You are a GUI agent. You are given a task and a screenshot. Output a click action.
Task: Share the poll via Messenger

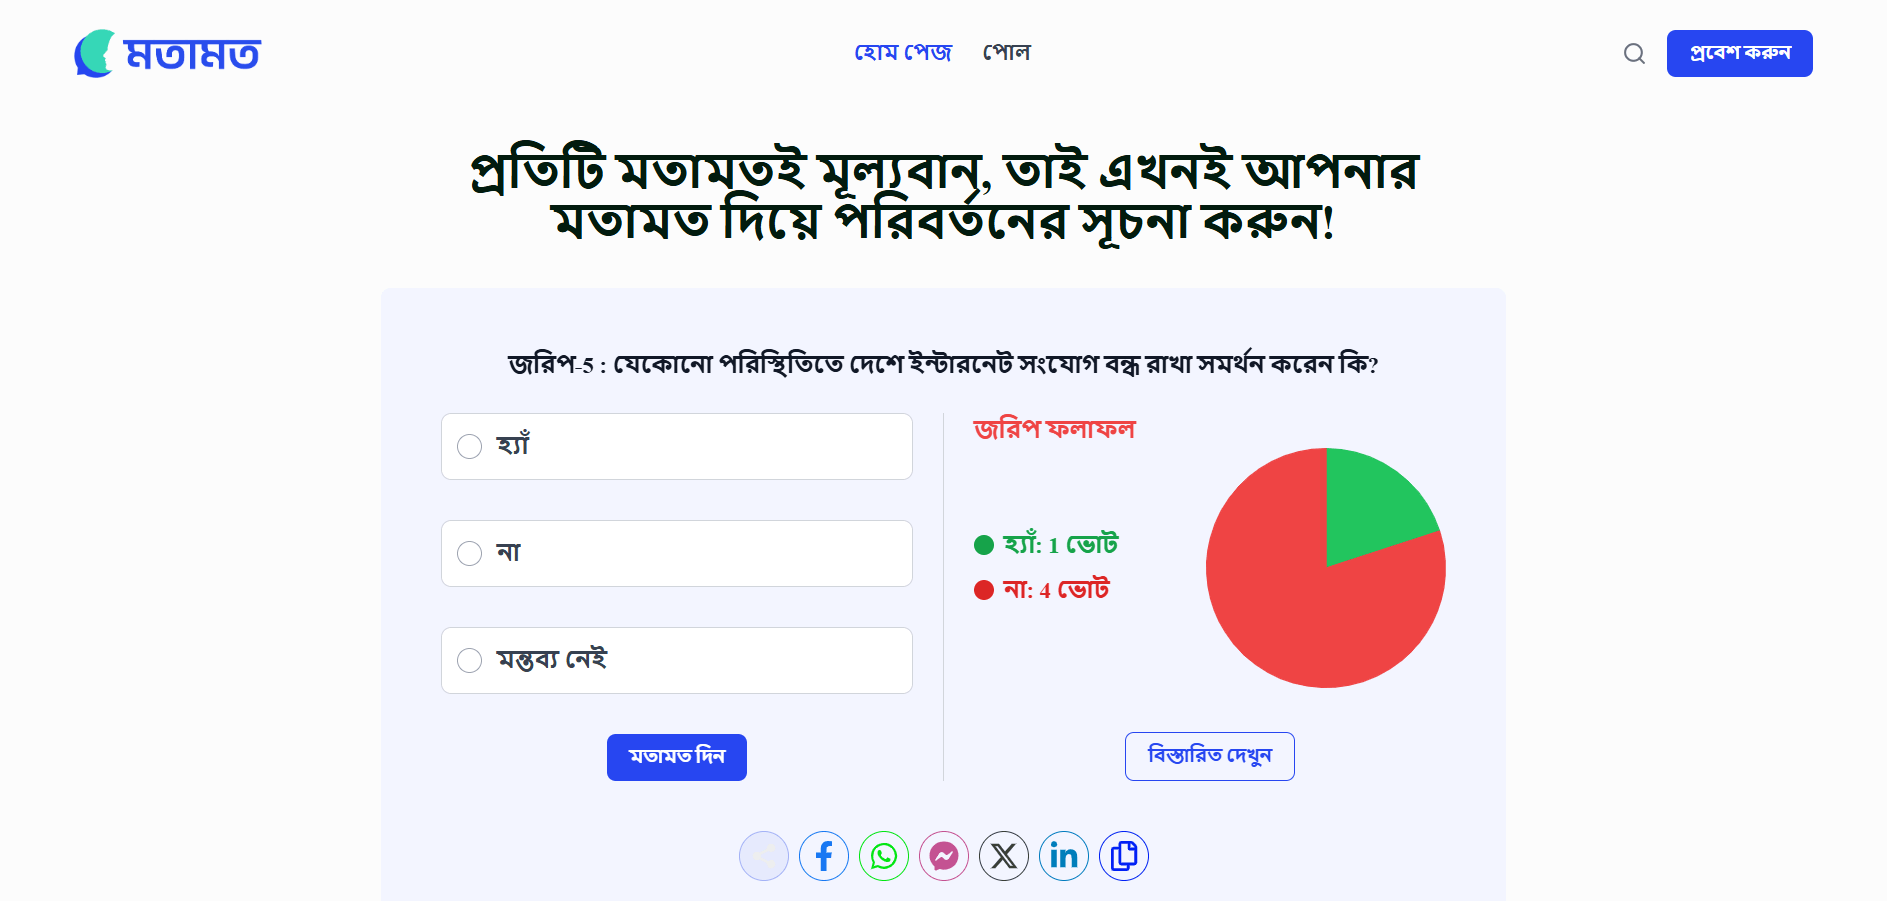tap(944, 856)
